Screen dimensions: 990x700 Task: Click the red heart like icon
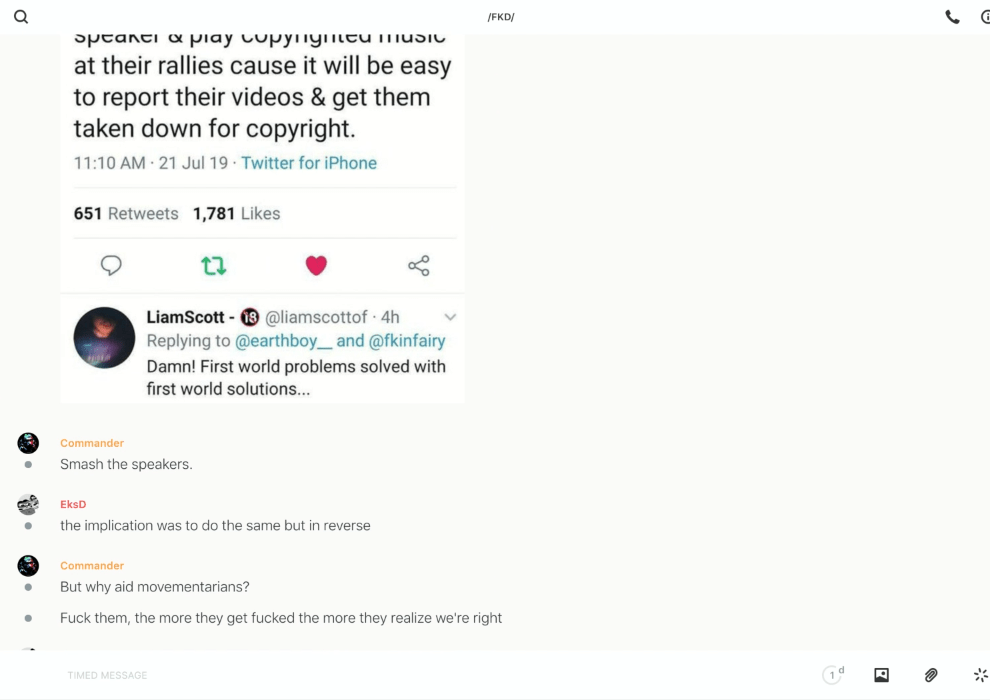point(316,265)
